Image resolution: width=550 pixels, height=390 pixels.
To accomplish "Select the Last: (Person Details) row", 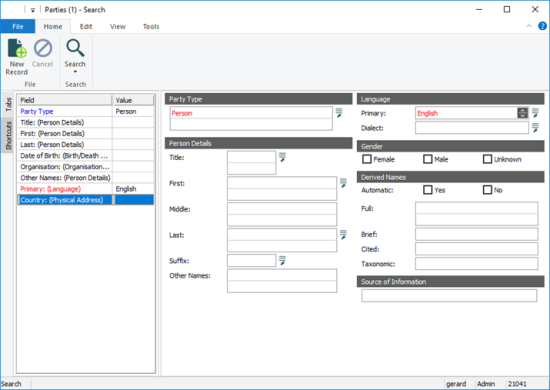I will tap(86, 144).
